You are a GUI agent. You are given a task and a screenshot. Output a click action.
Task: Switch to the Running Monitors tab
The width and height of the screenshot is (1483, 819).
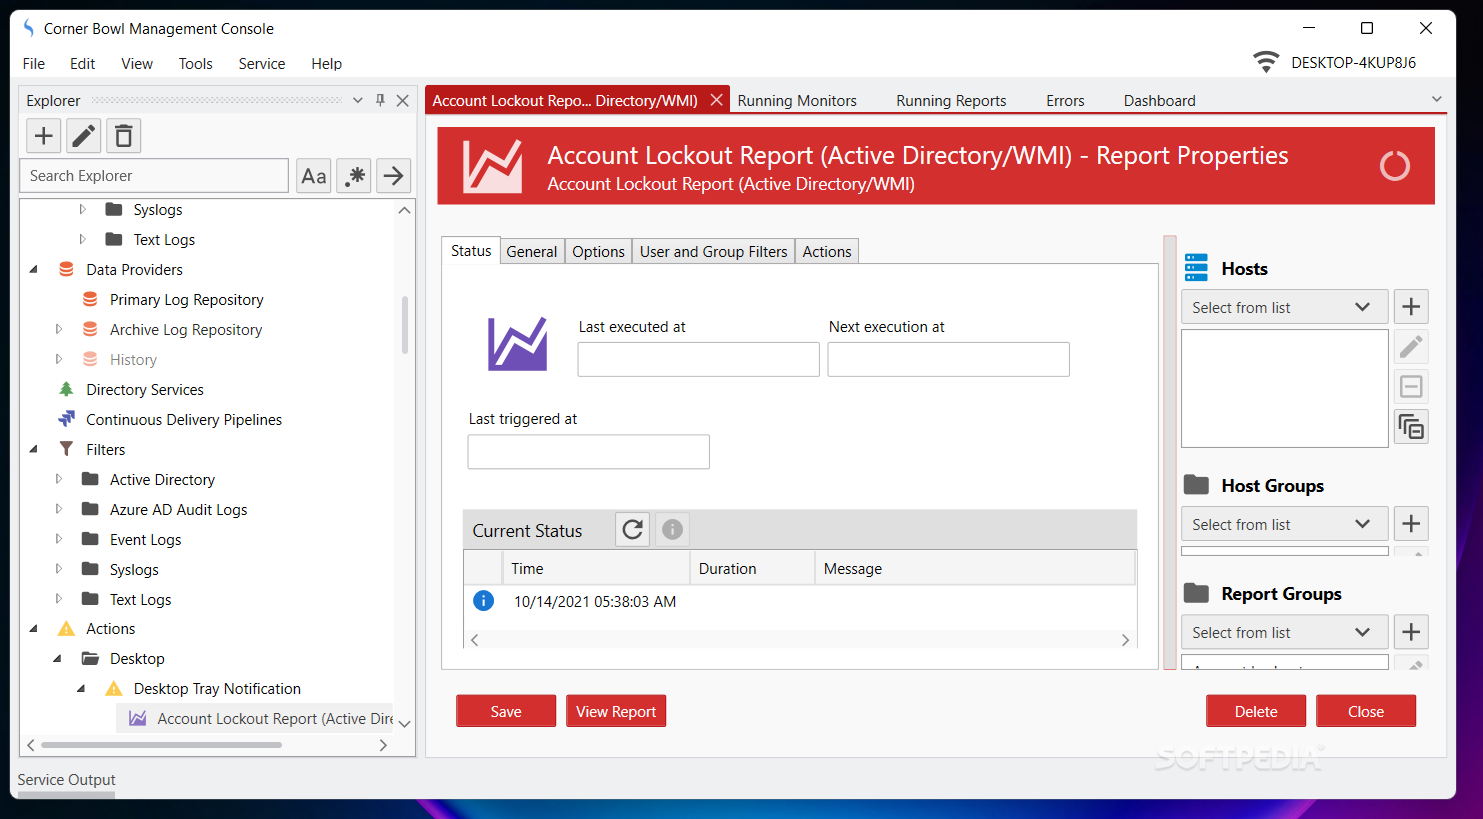click(797, 100)
